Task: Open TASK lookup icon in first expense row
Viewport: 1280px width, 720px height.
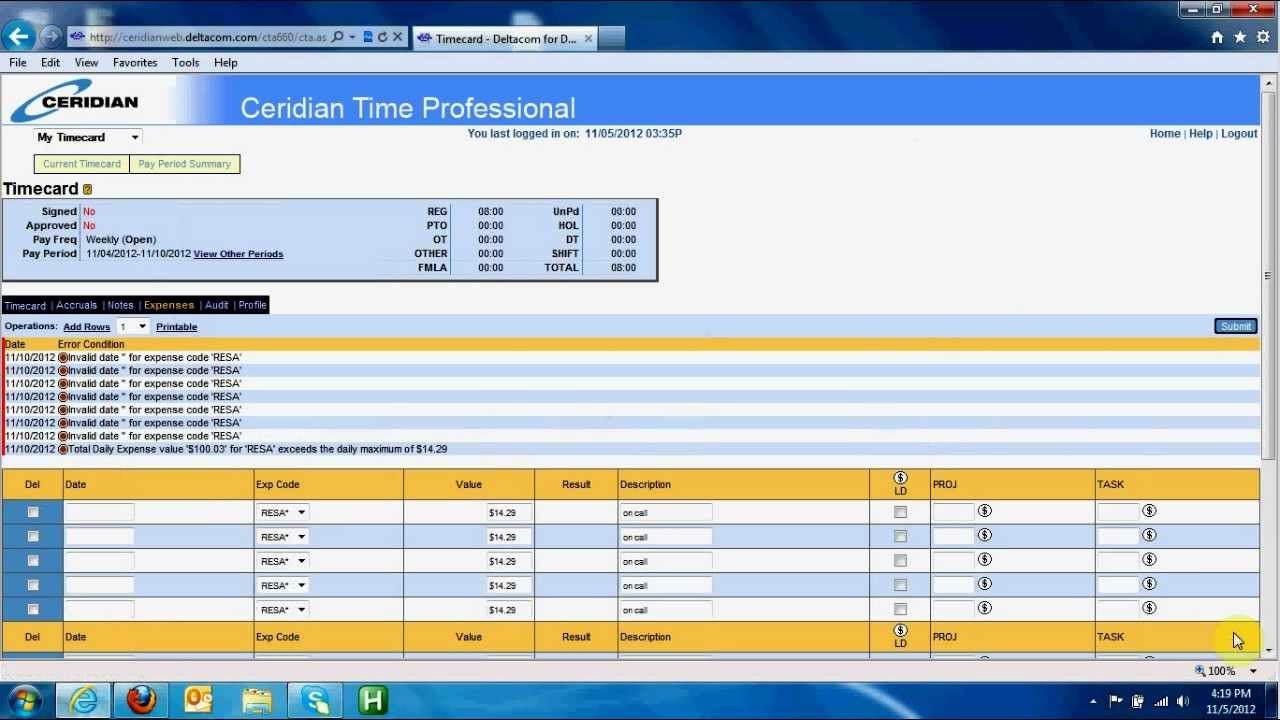Action: [1149, 511]
